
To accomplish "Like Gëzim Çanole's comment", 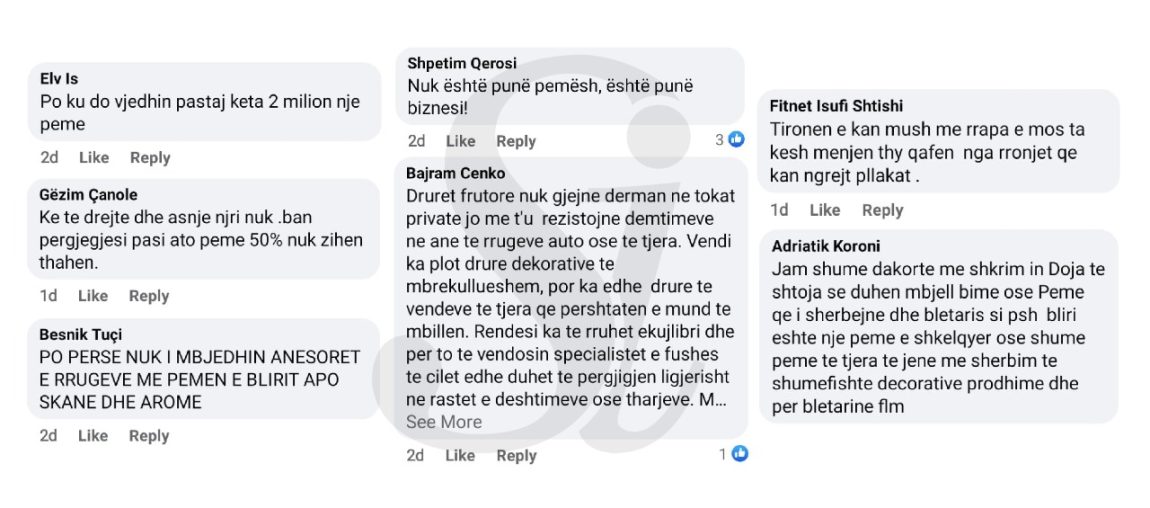I will click(x=93, y=295).
